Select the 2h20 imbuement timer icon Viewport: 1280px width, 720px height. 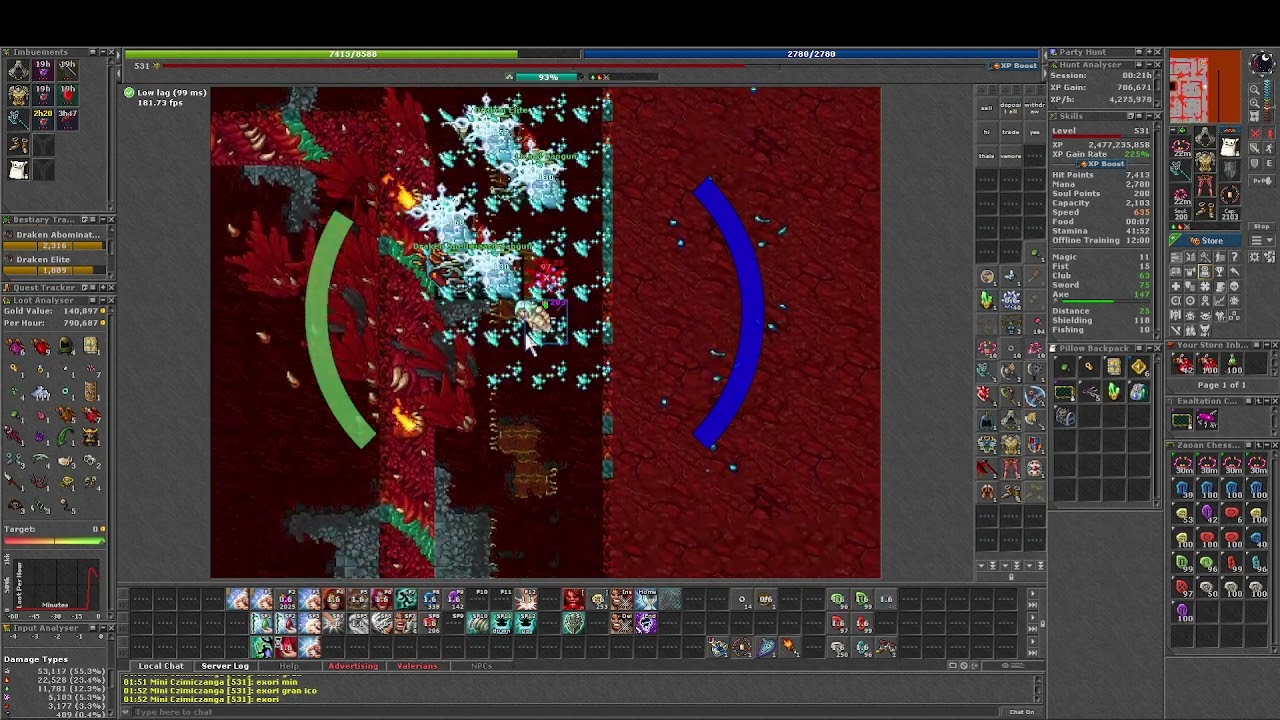click(x=43, y=120)
